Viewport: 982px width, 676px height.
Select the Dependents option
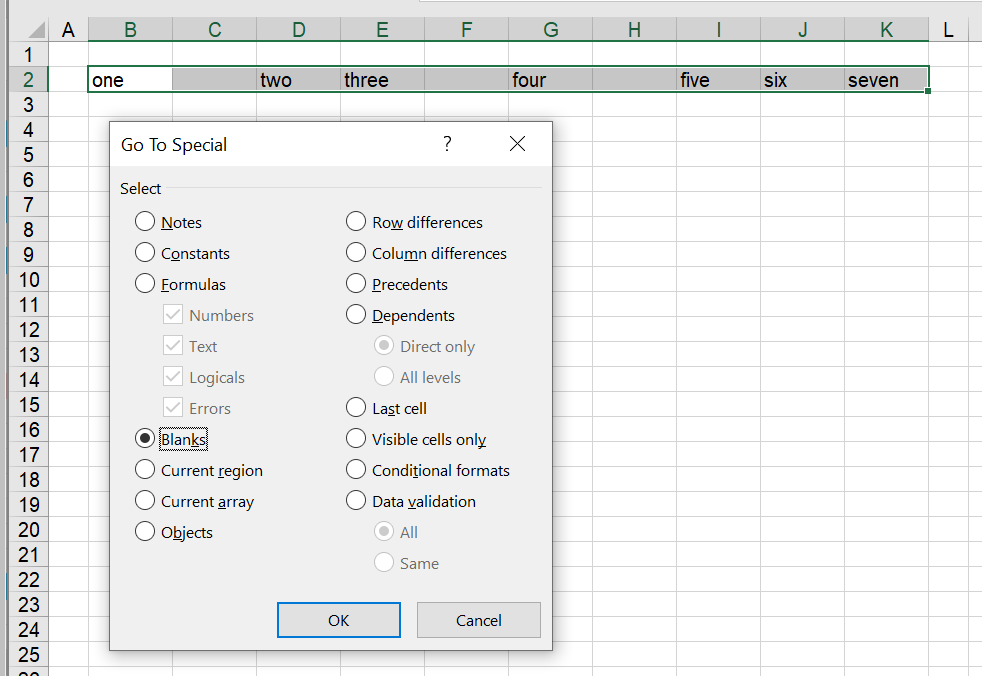click(x=356, y=315)
